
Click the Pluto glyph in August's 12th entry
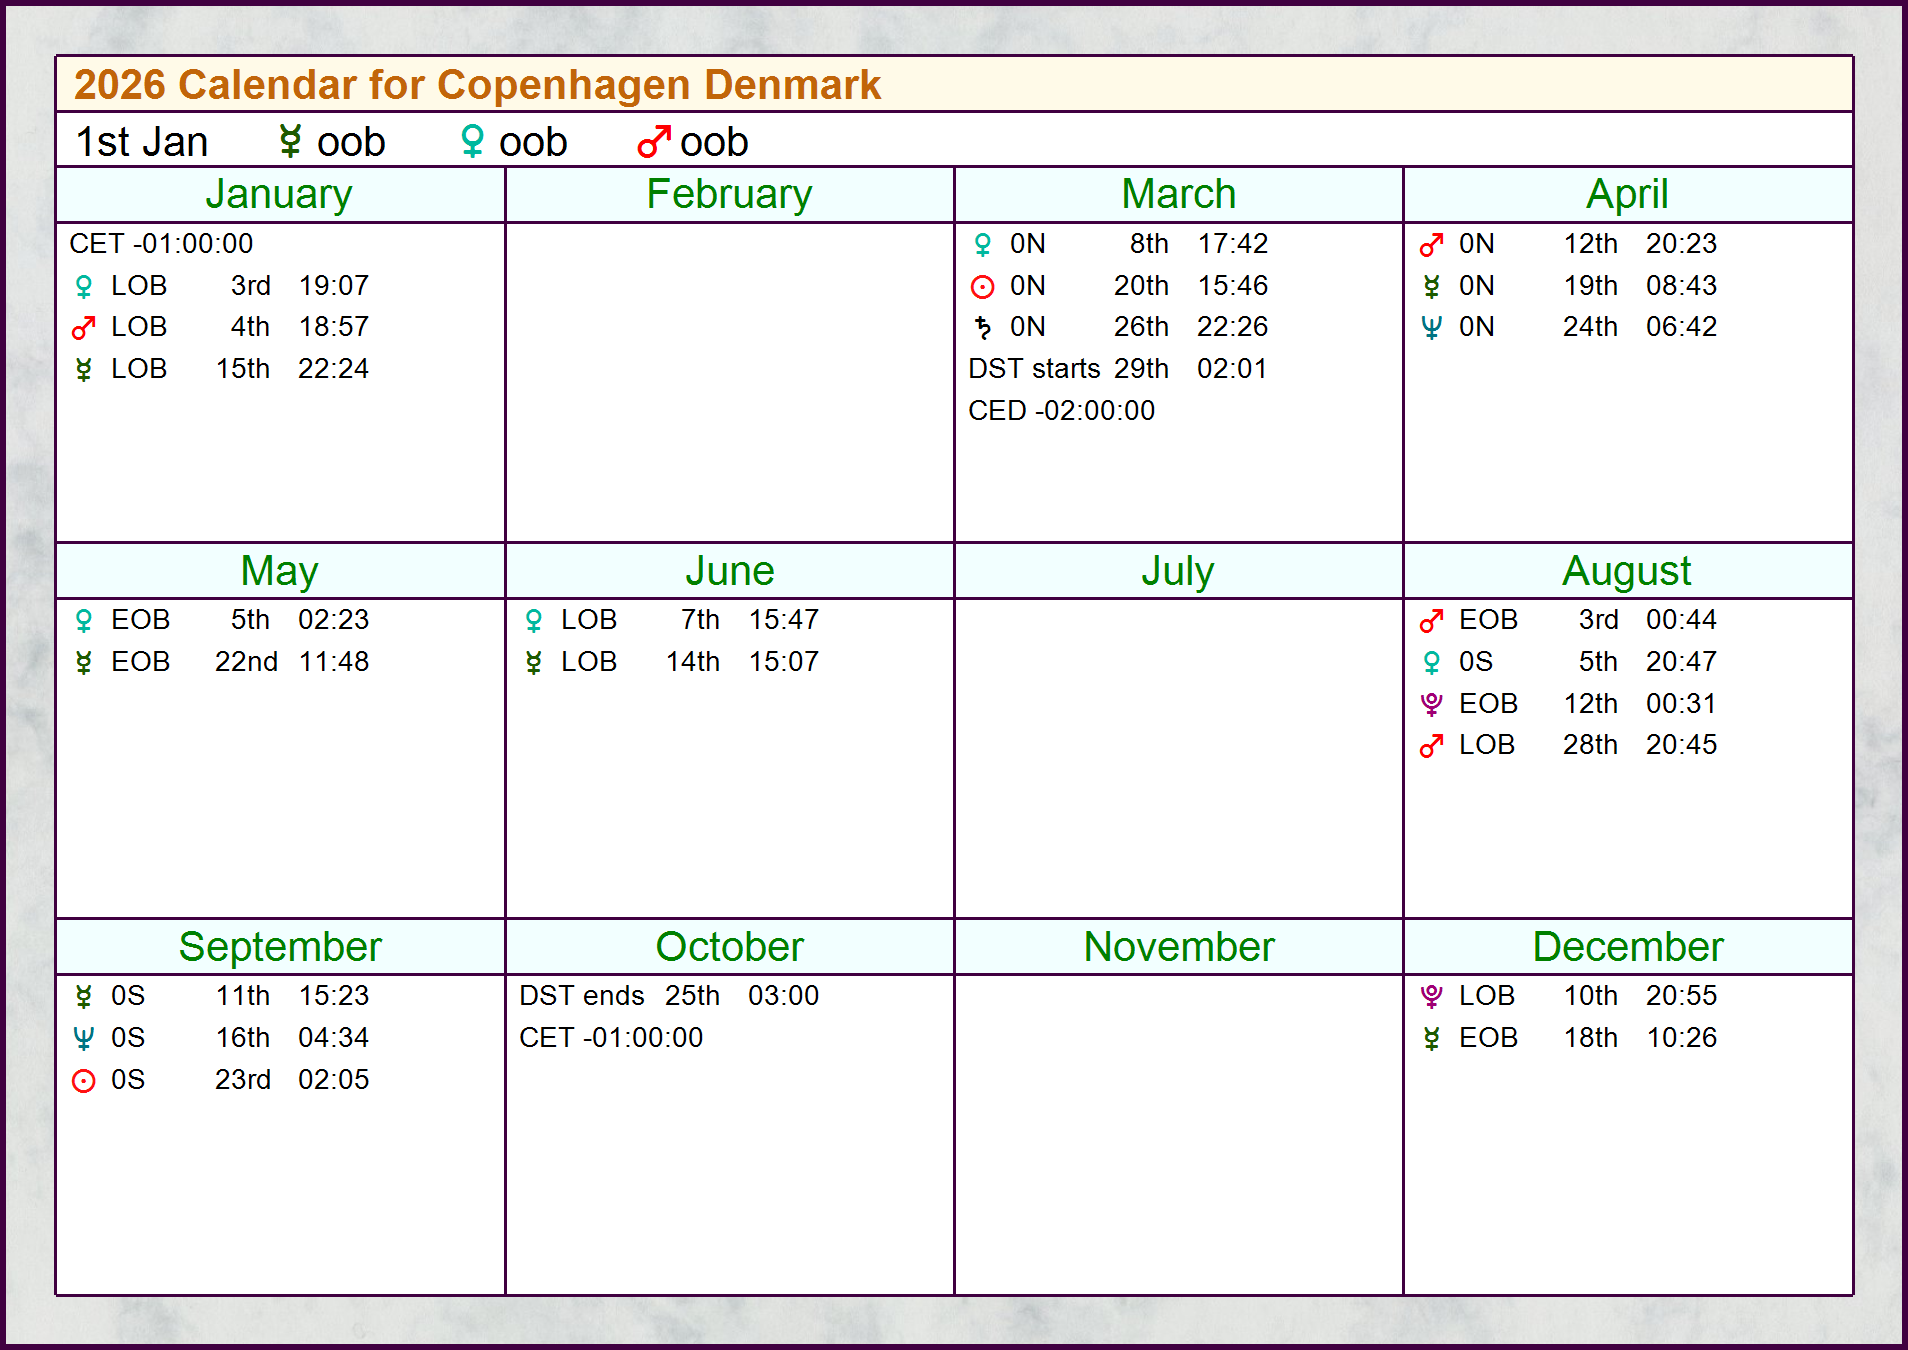1431,704
